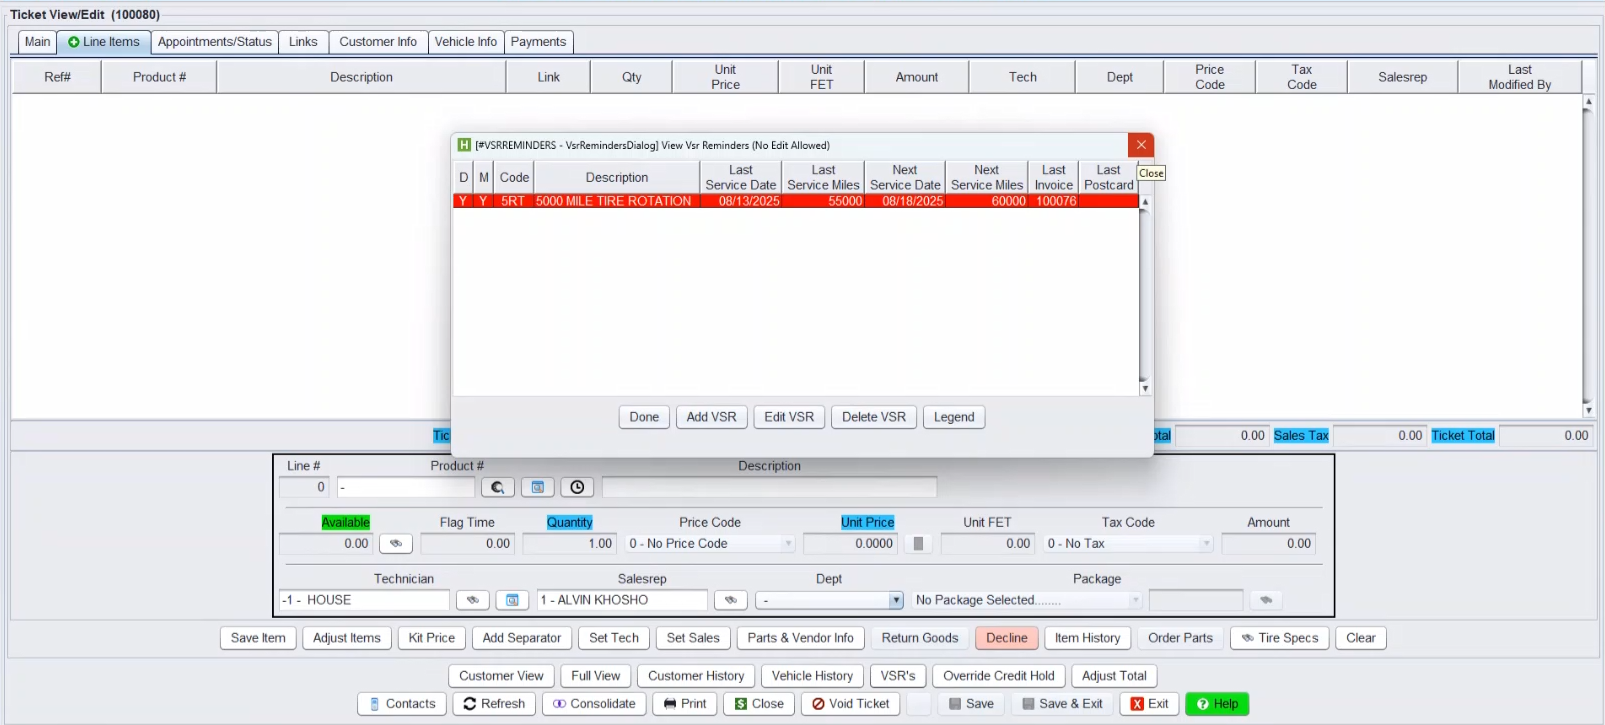This screenshot has height=725, width=1605.
Task: Open the Payments tab
Action: (x=538, y=42)
